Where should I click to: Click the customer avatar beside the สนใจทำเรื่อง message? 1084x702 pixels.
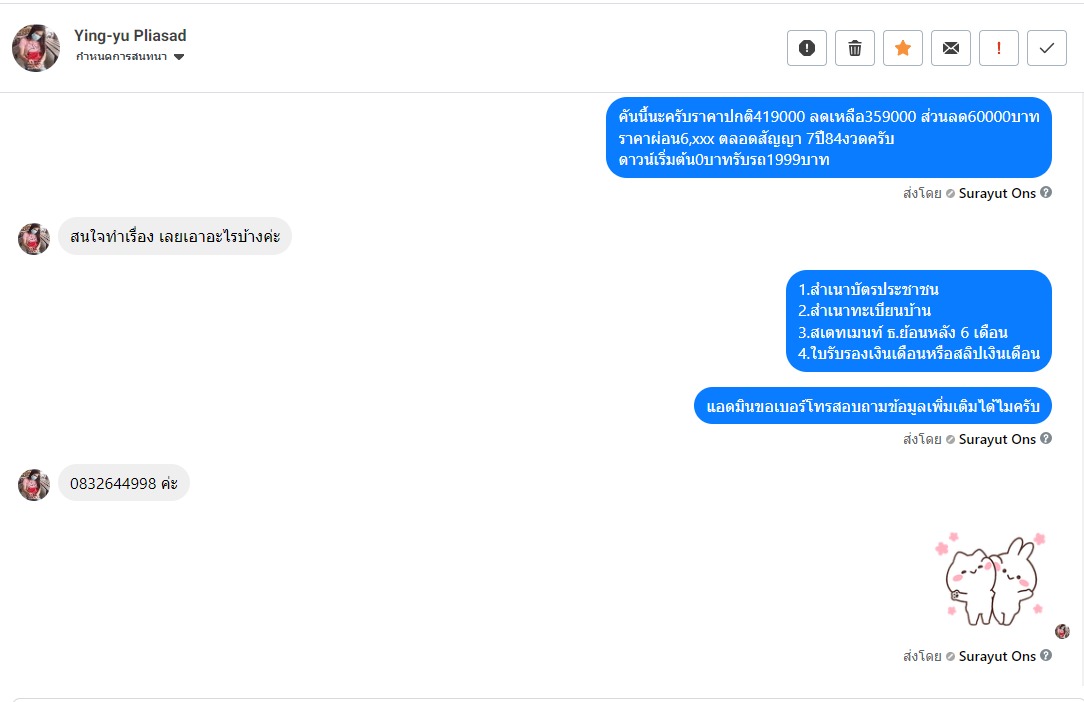pyautogui.click(x=34, y=239)
